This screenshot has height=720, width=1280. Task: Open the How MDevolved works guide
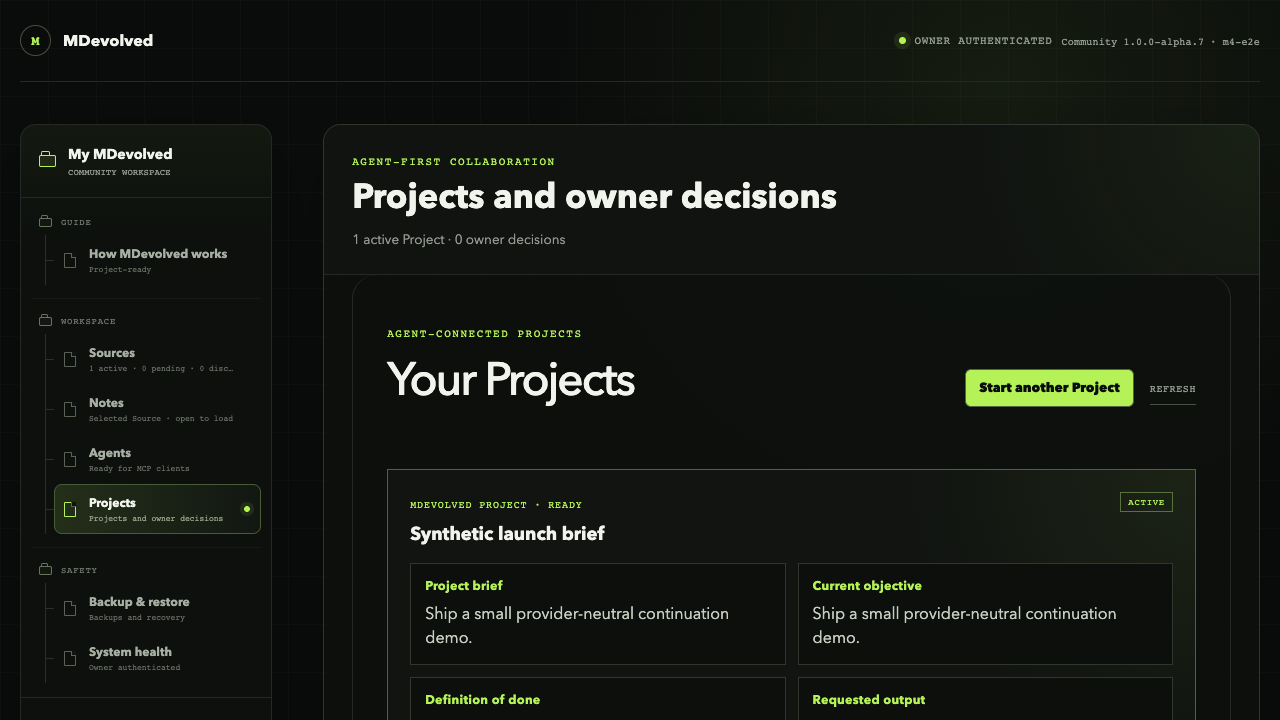point(157,260)
